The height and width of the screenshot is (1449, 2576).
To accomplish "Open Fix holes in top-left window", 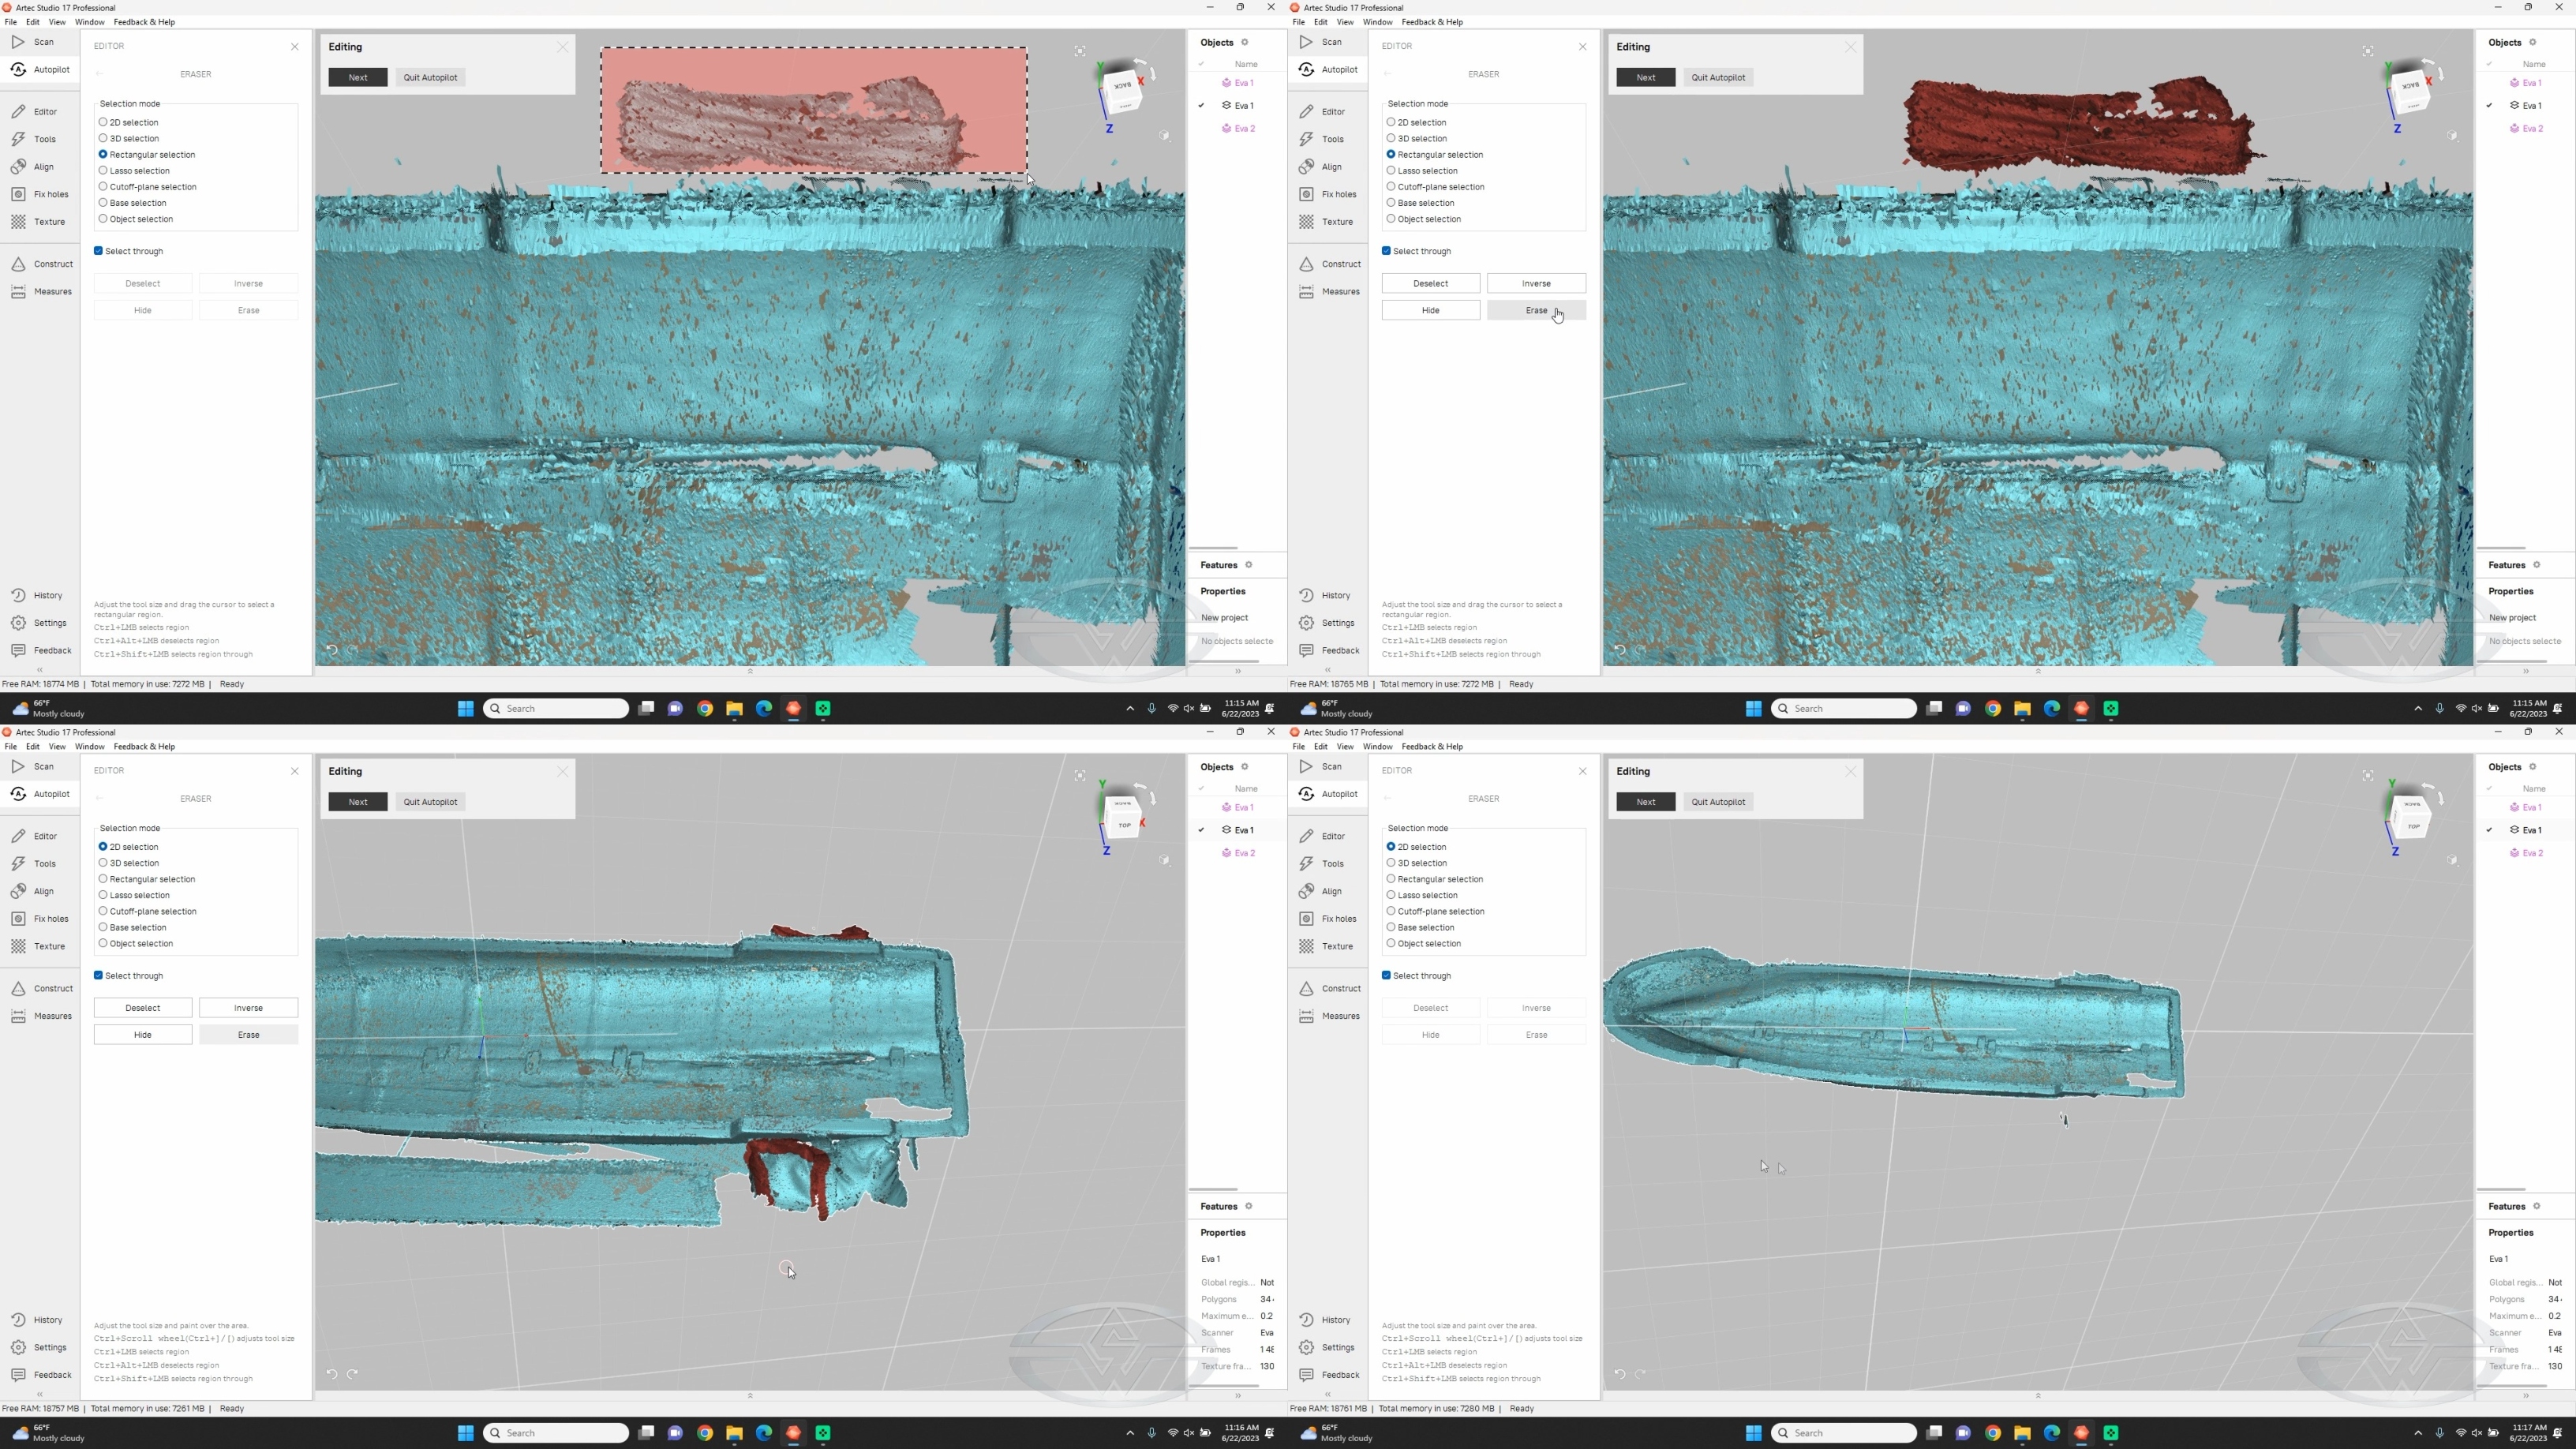I will [x=41, y=194].
